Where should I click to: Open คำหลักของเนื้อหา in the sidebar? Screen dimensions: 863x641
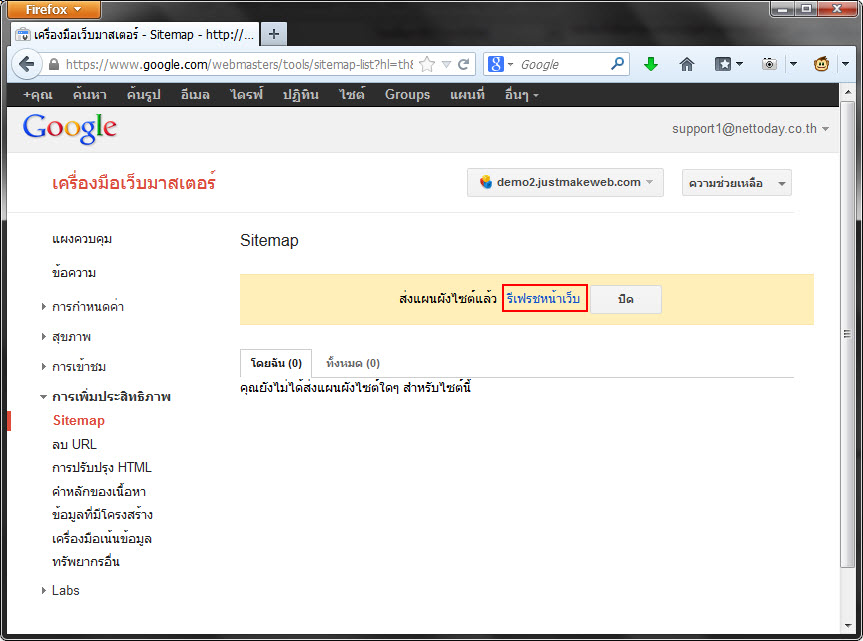click(99, 491)
